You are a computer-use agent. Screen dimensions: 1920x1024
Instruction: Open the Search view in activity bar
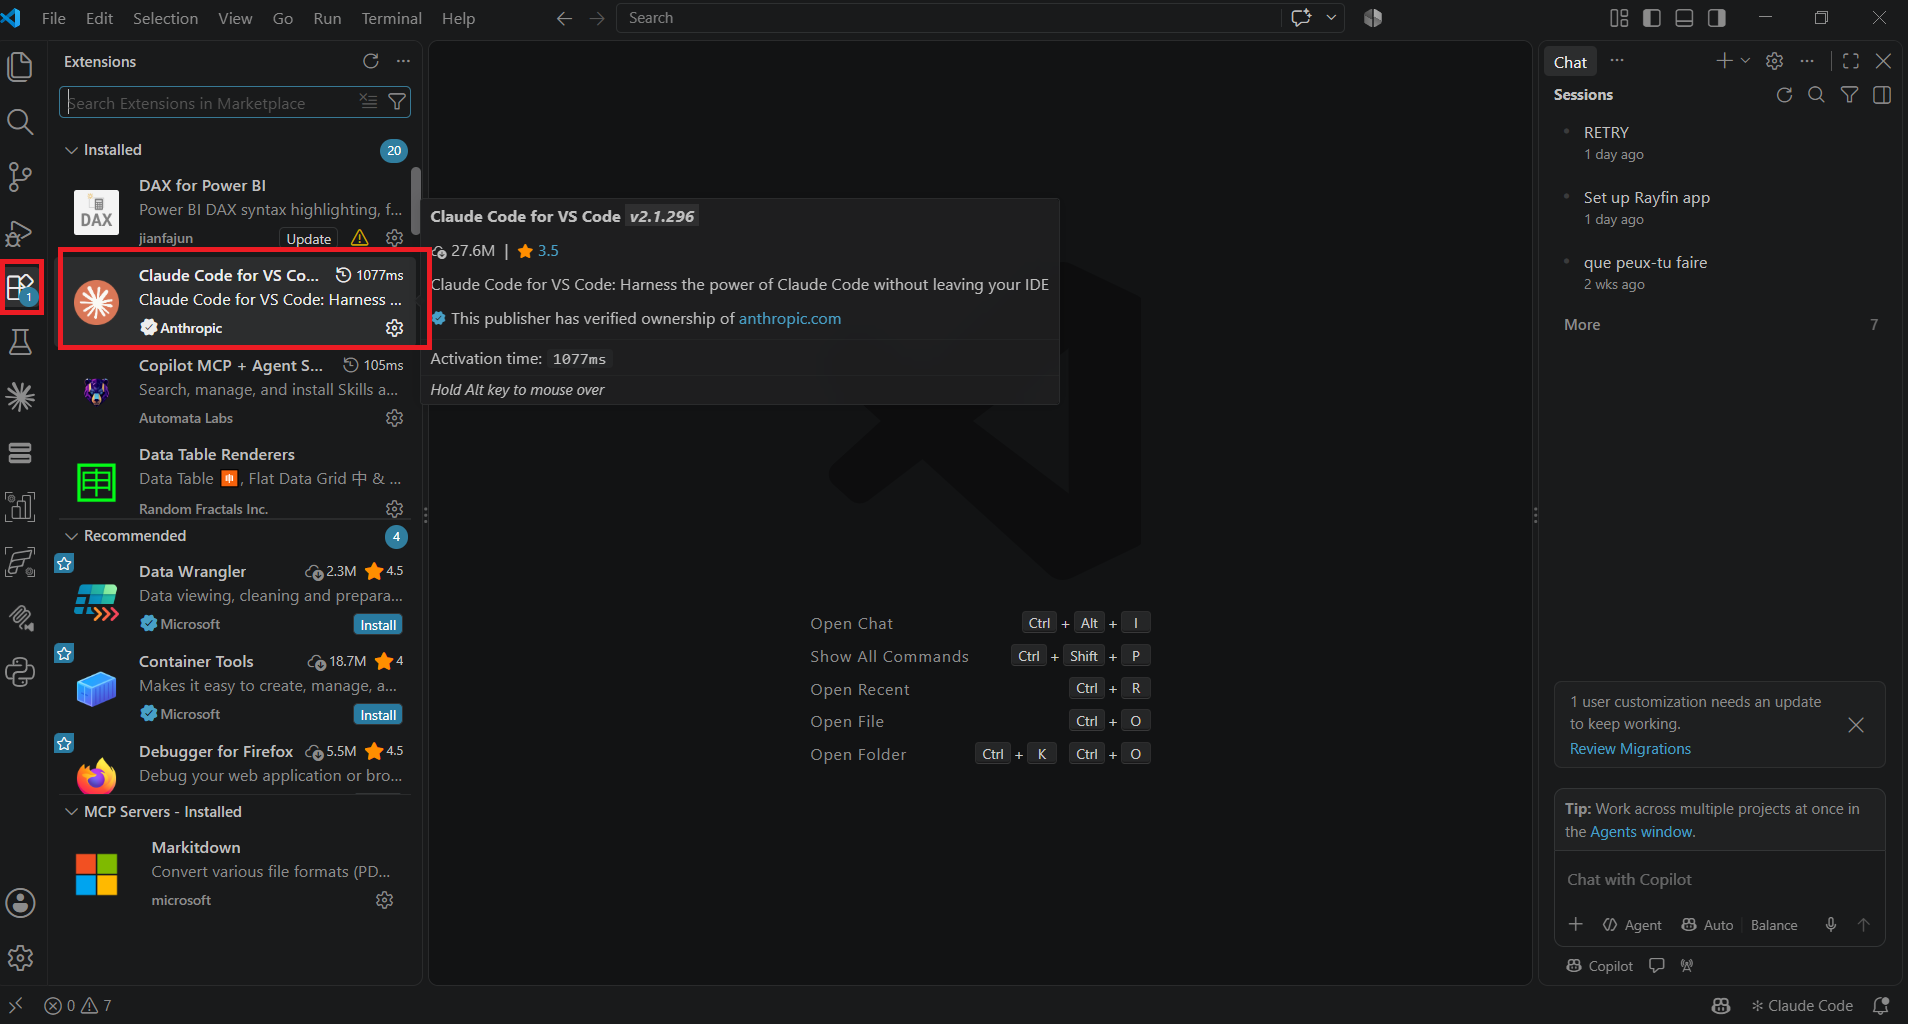(20, 122)
